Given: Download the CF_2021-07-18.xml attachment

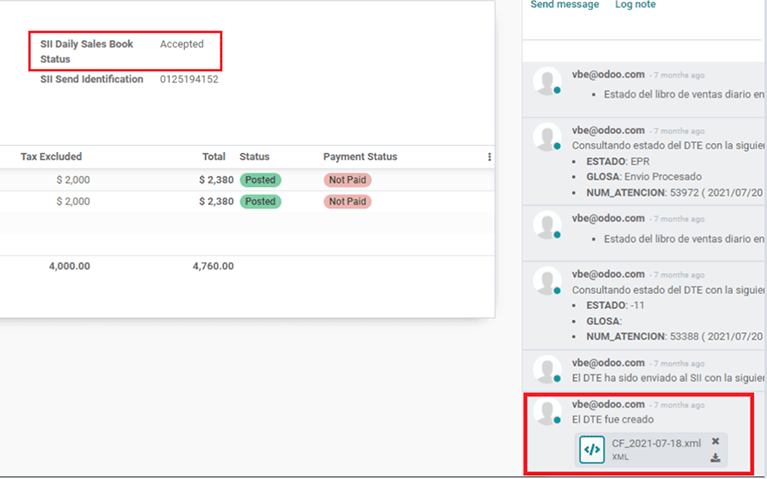Looking at the screenshot, I should (715, 458).
